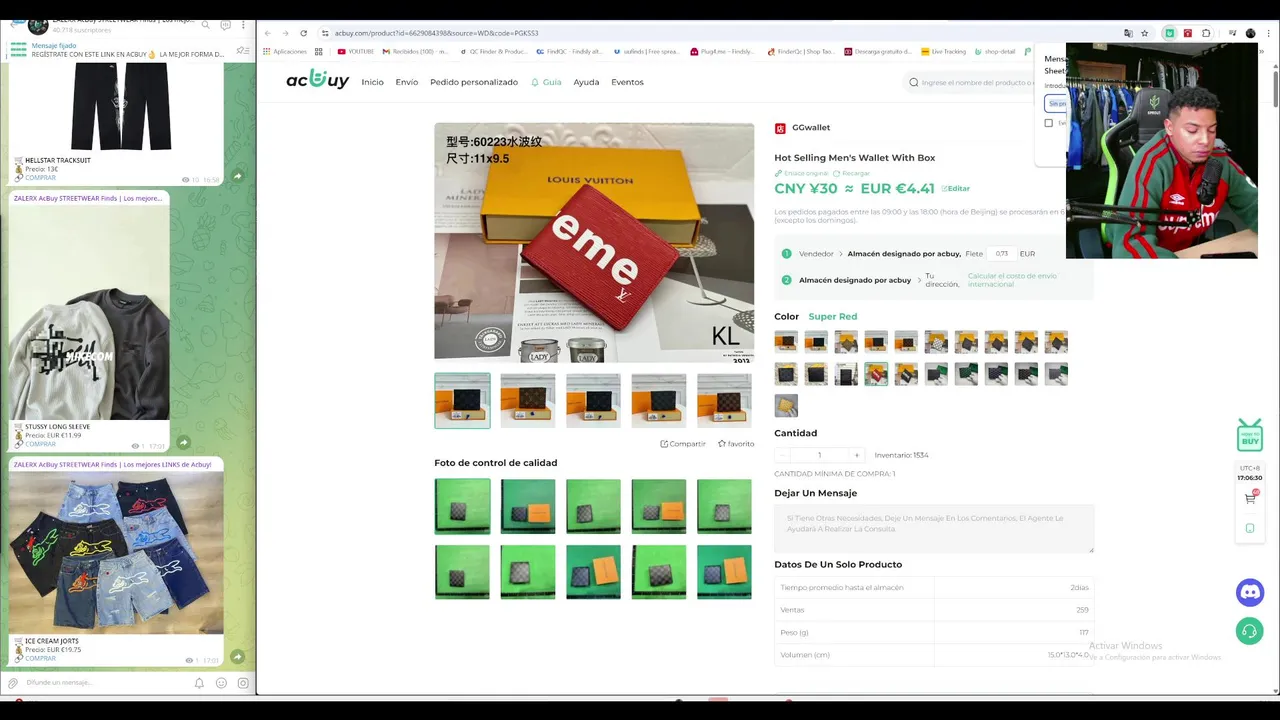Open the Chrome extensions puzzle icon
The width and height of the screenshot is (1280, 720).
[1206, 33]
